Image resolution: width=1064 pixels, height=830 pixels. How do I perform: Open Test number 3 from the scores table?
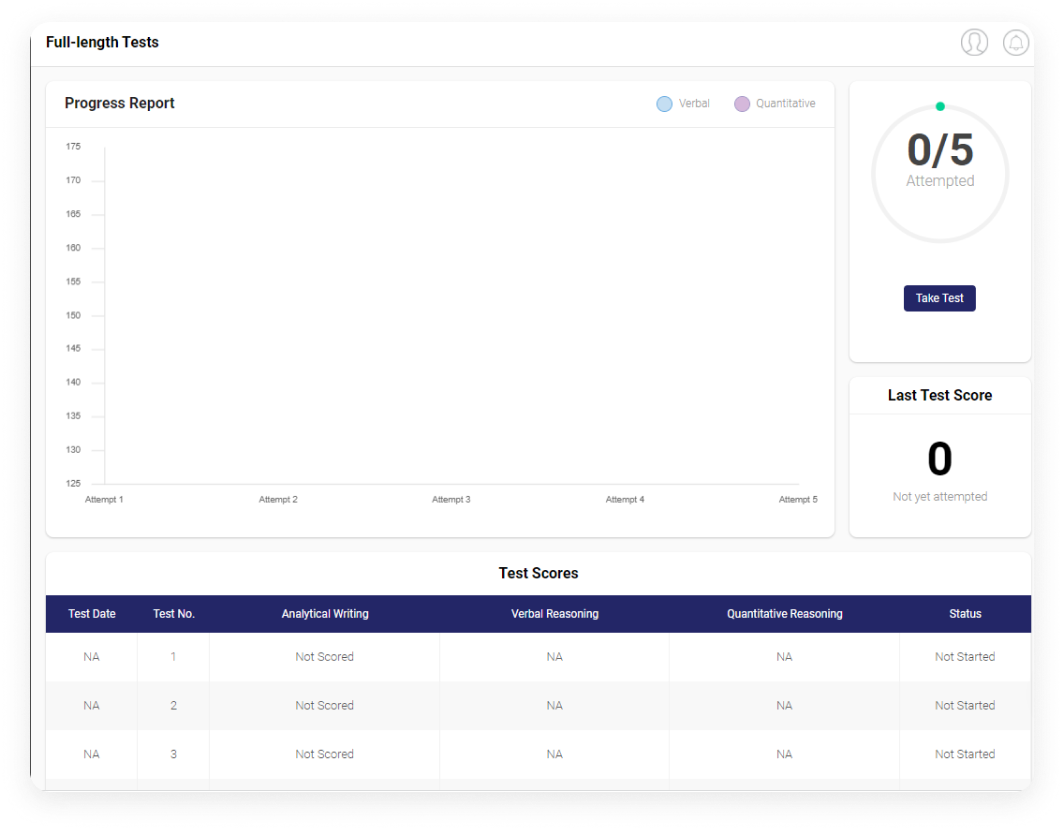tap(173, 754)
